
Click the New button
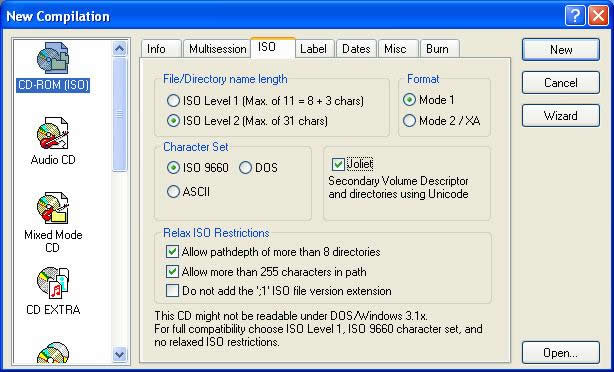[x=561, y=49]
